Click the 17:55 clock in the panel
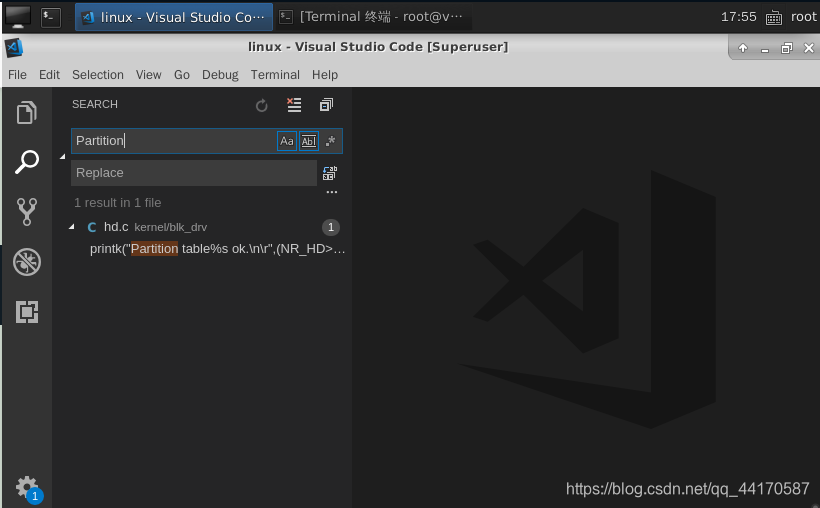The image size is (820, 508). pos(738,17)
